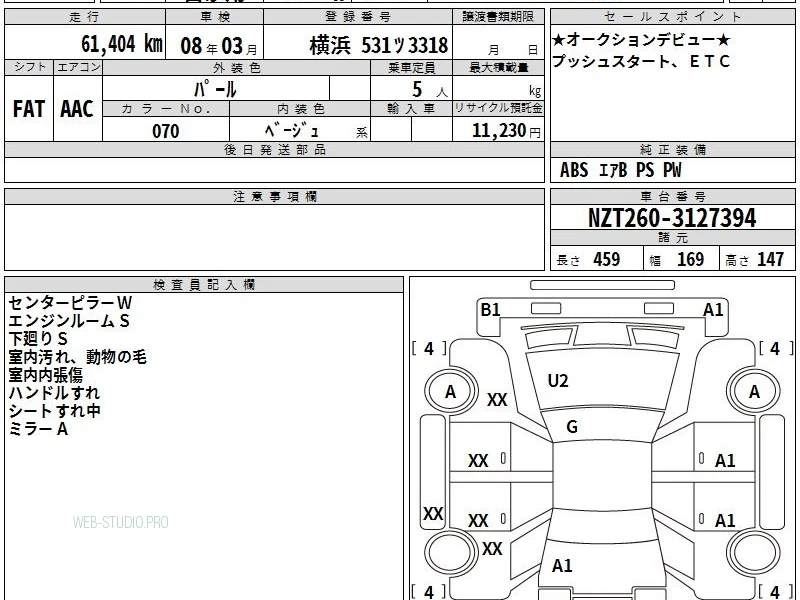Image resolution: width=800 pixels, height=600 pixels.
Task: Select the note 室内汚れ、動物の毛
Action: pyautogui.click(x=78, y=357)
